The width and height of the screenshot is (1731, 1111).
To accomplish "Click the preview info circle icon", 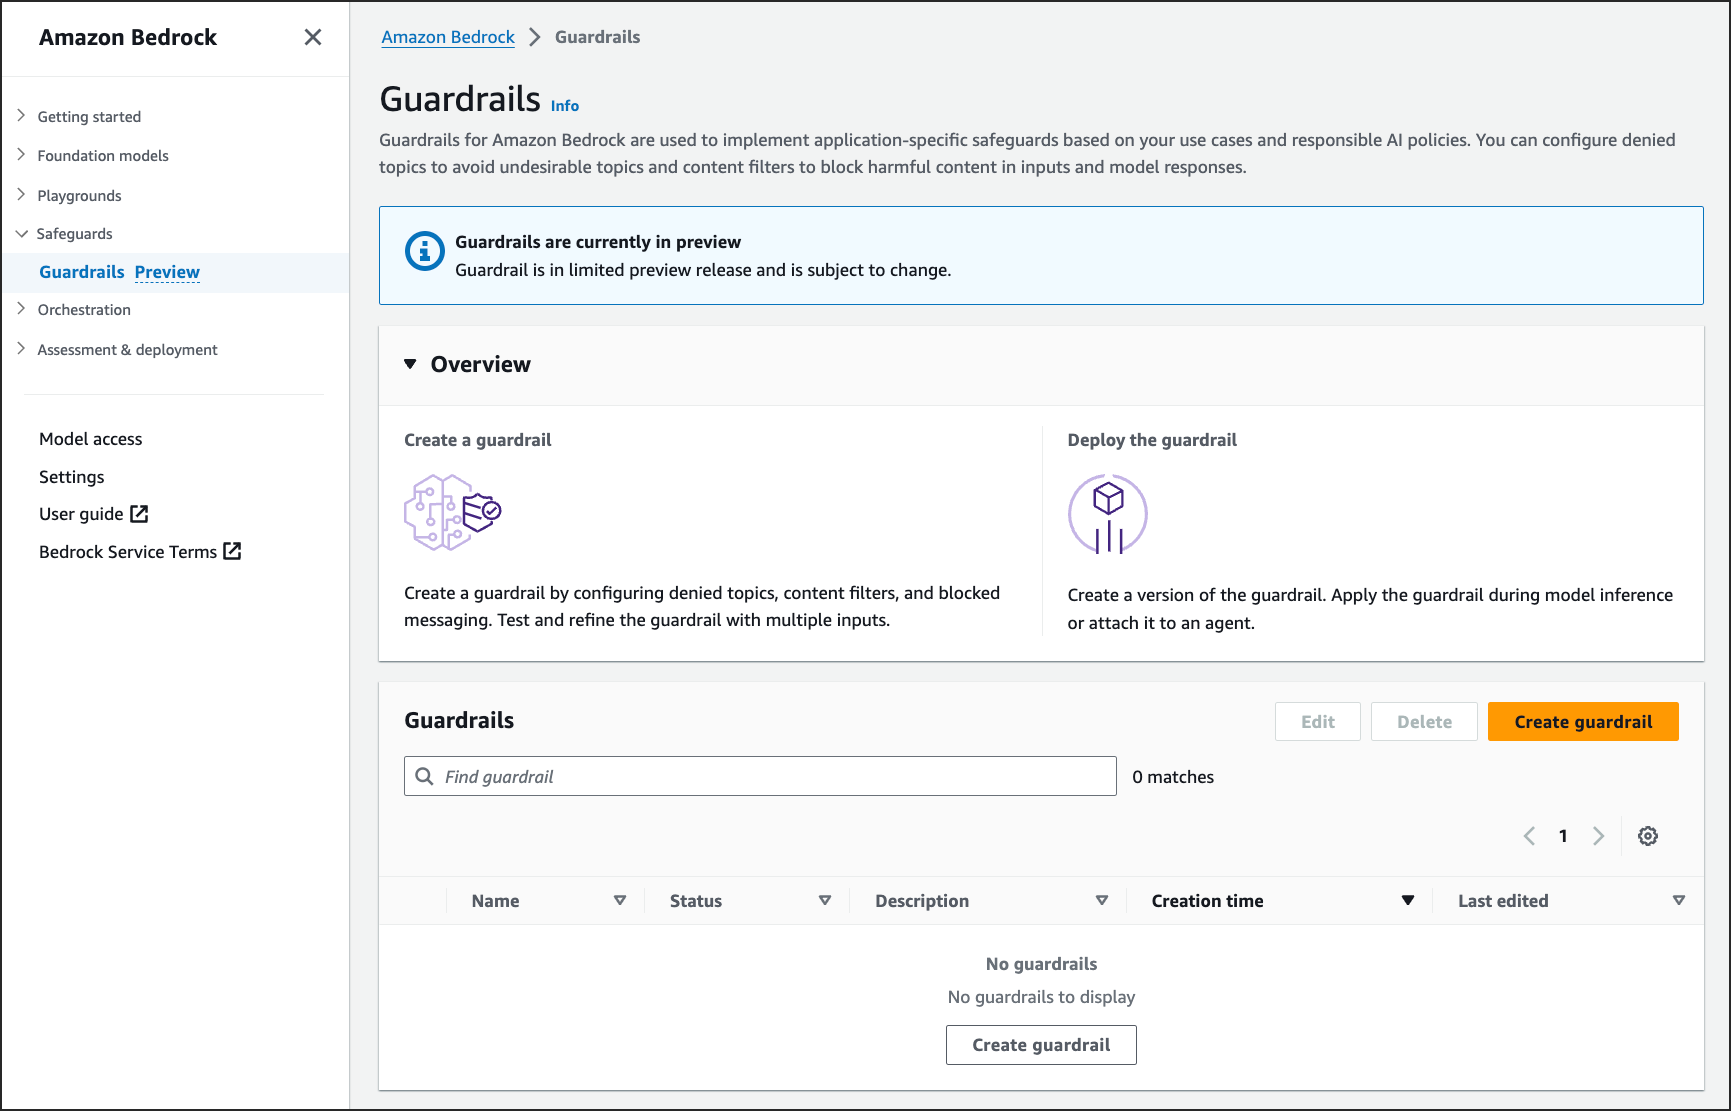I will point(424,251).
